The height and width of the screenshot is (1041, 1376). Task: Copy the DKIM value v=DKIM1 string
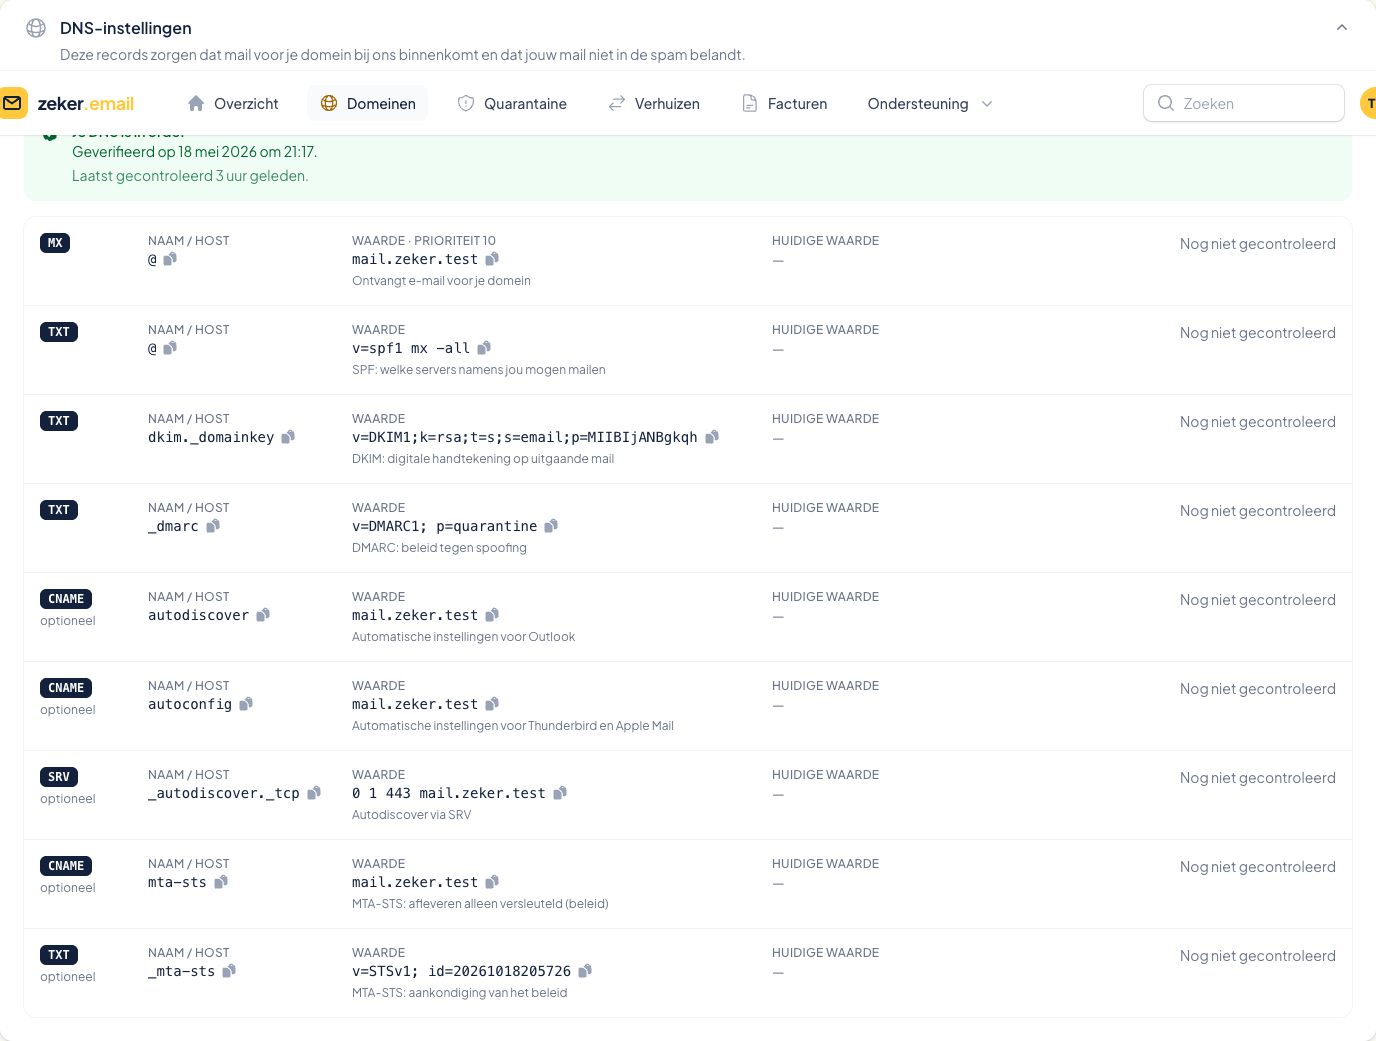(712, 437)
